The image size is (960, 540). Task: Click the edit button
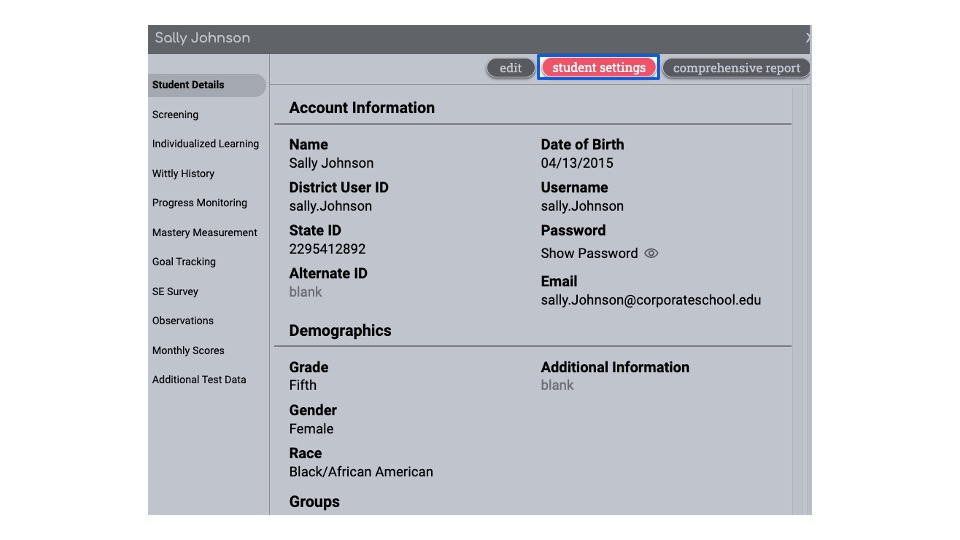coord(511,68)
